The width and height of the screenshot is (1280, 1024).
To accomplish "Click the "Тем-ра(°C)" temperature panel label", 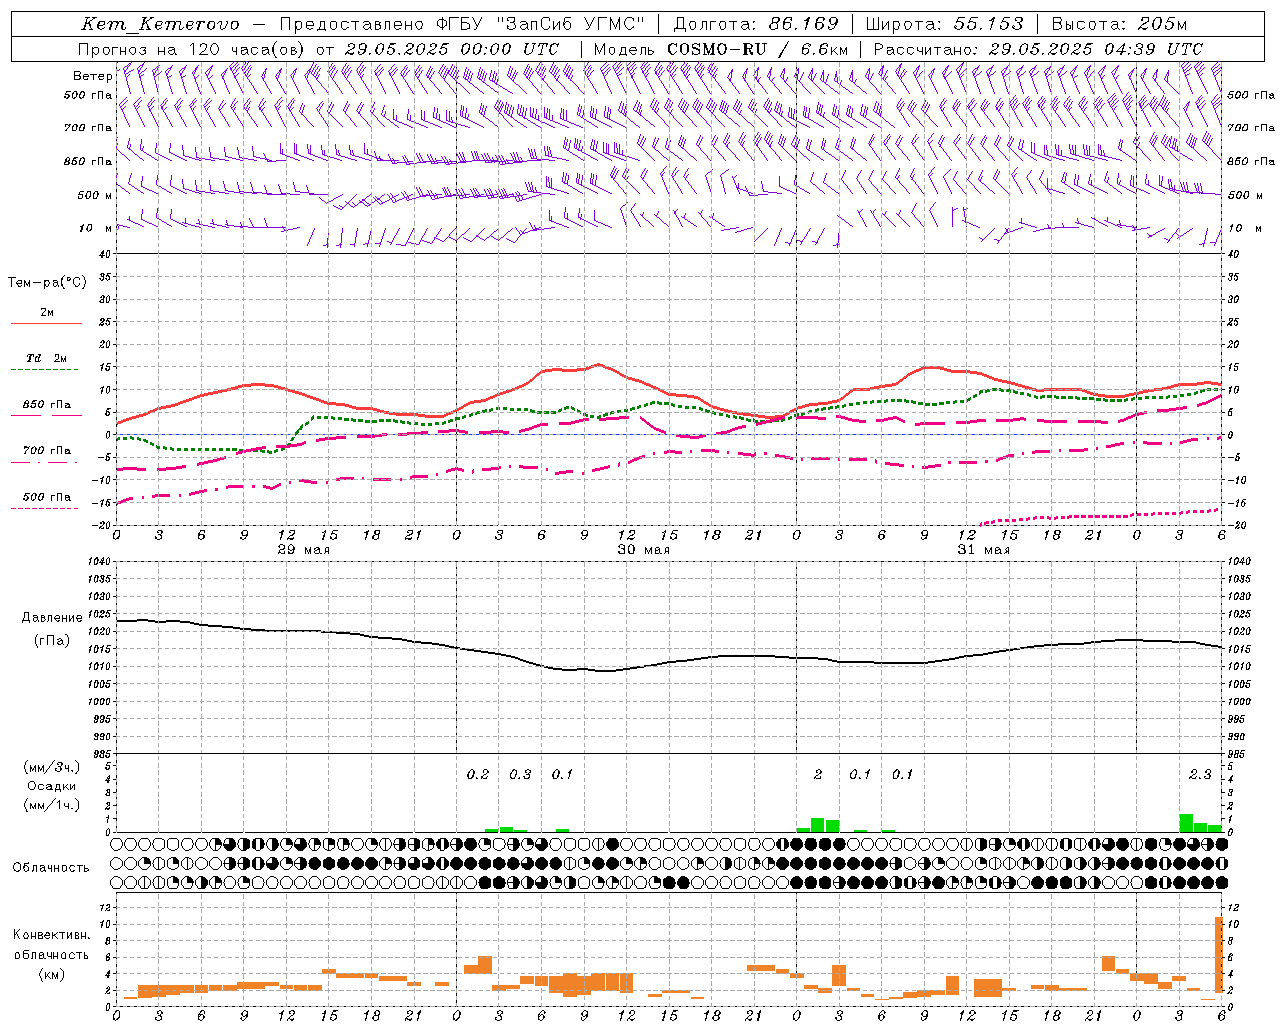I will point(47,282).
